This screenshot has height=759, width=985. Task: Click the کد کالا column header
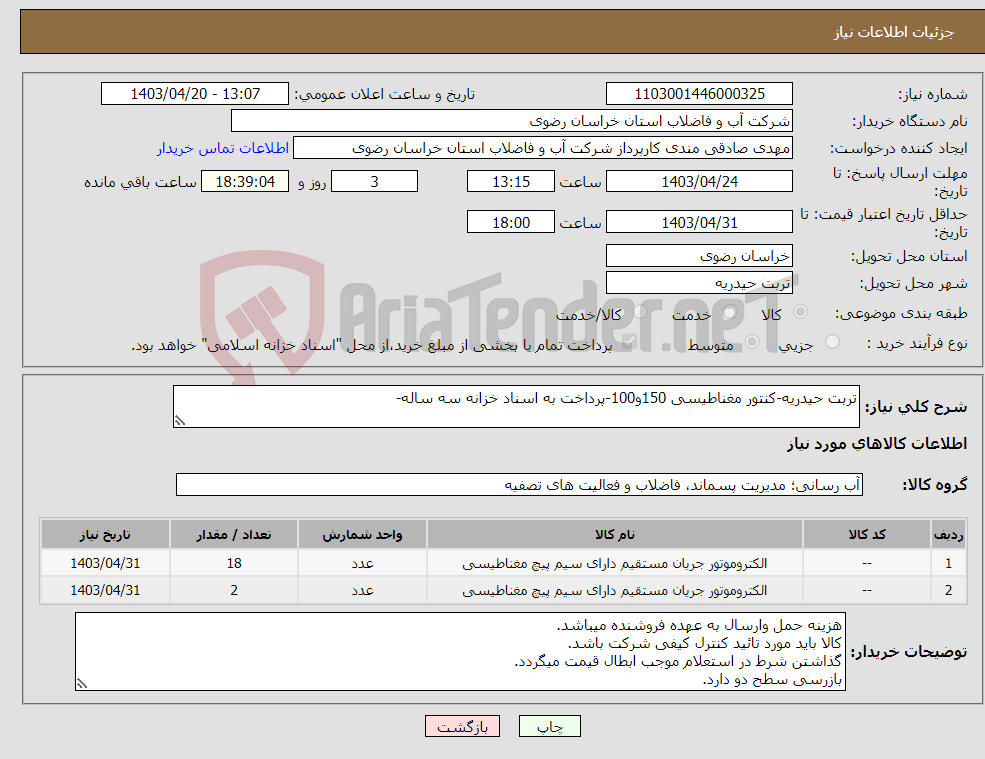[x=867, y=534]
